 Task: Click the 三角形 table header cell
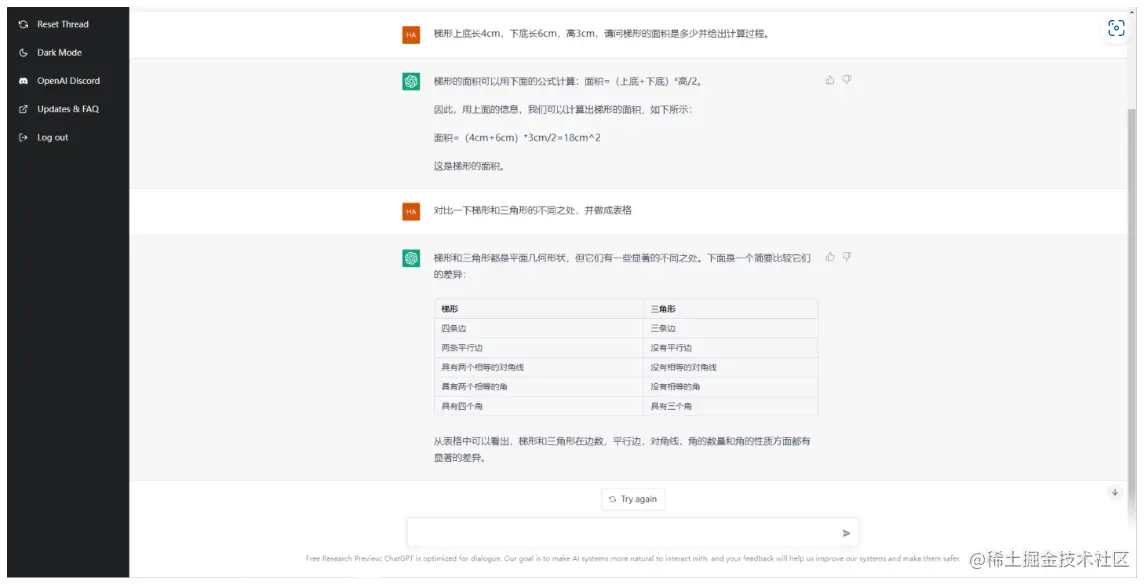[x=730, y=309]
